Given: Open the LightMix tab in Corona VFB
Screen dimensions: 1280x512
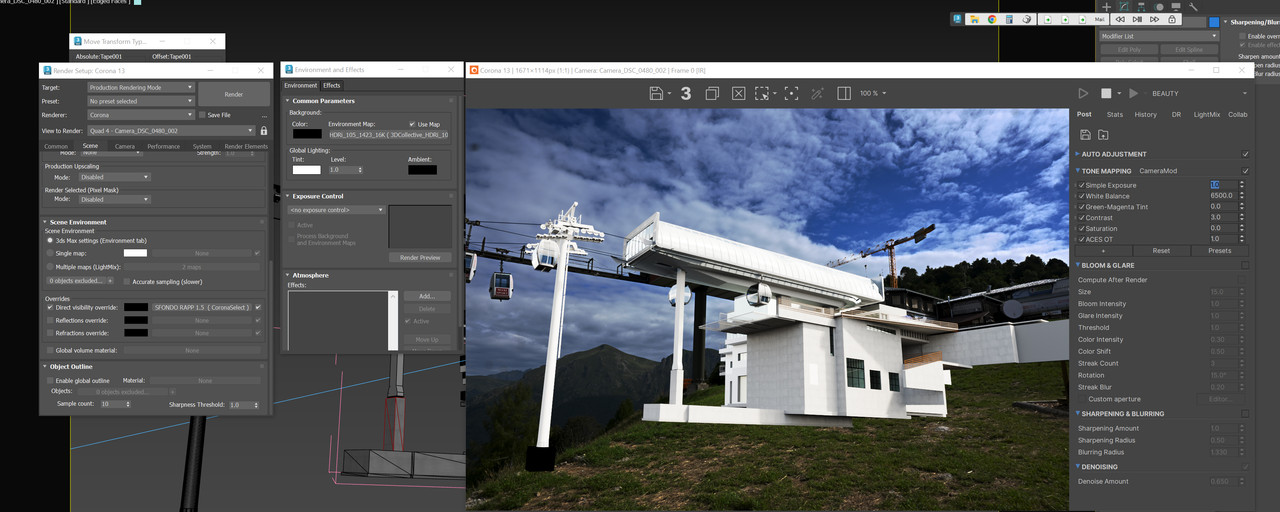Looking at the screenshot, I should (x=1207, y=114).
